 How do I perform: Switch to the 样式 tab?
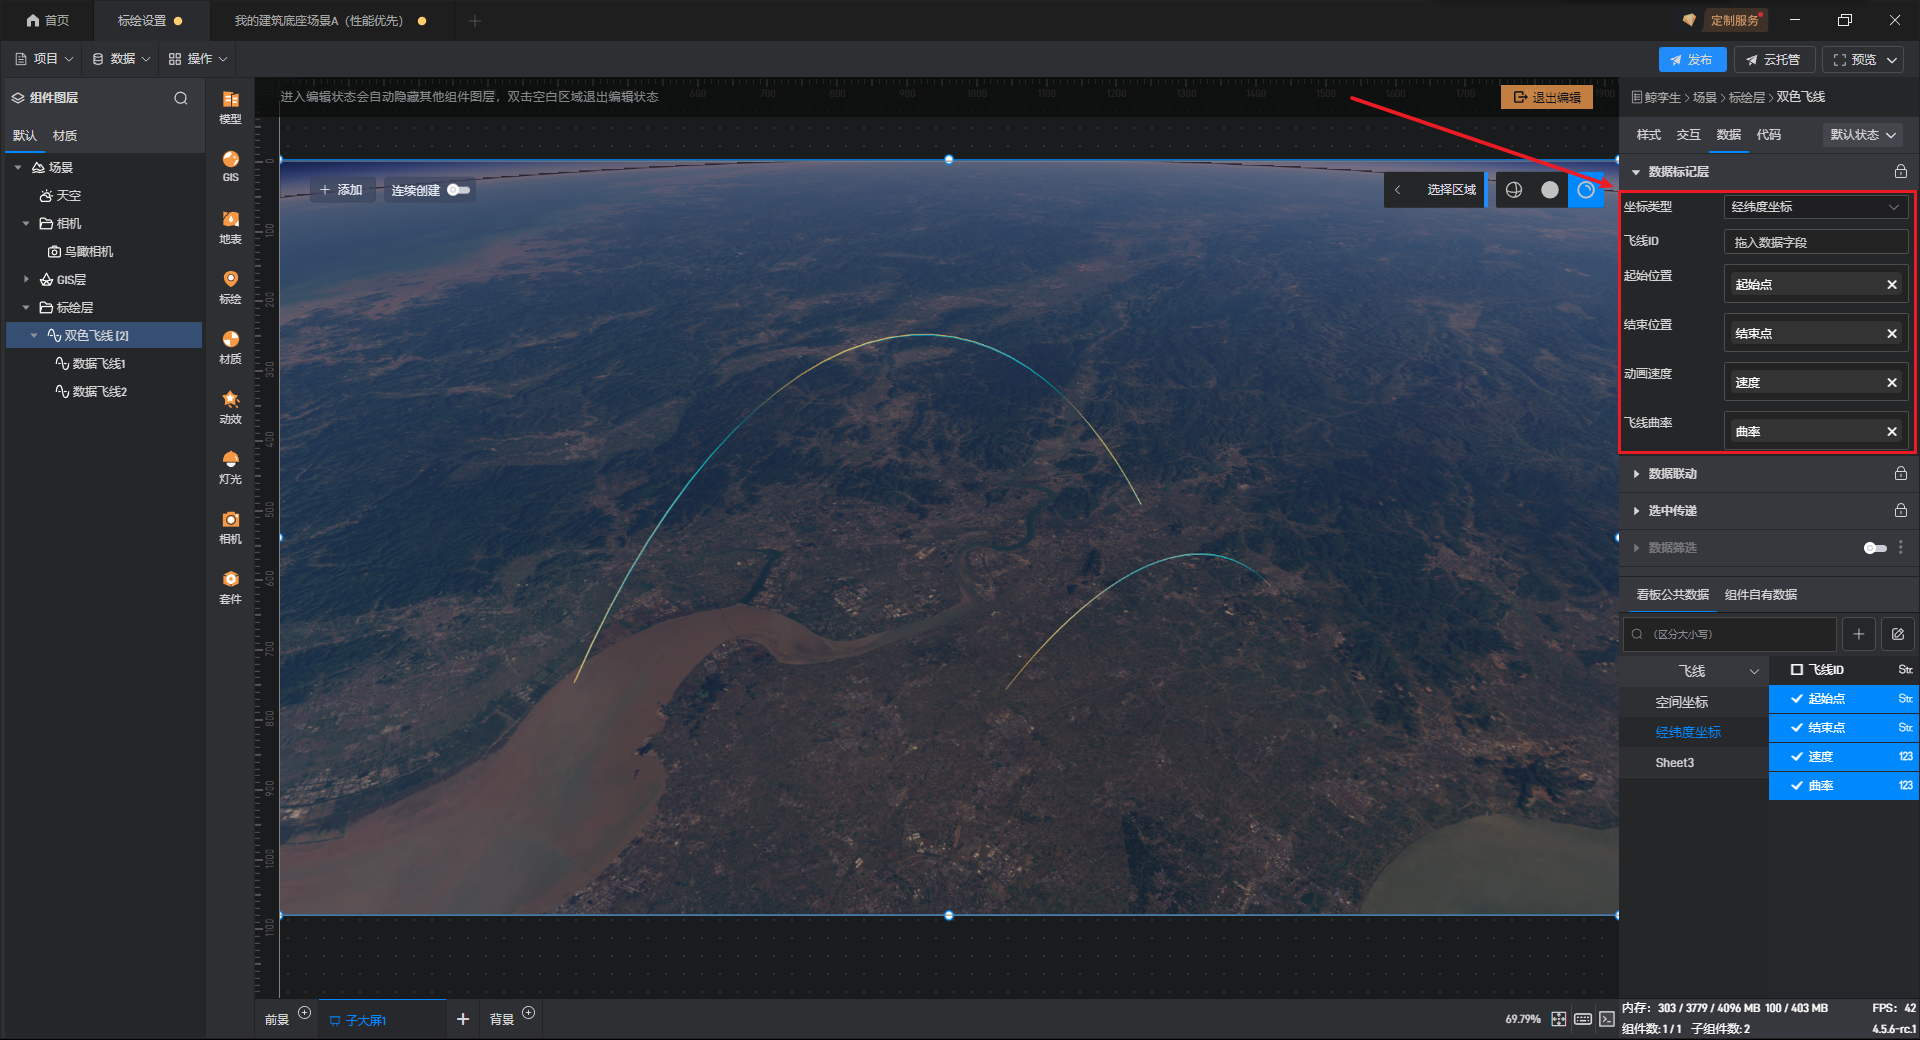coord(1648,135)
